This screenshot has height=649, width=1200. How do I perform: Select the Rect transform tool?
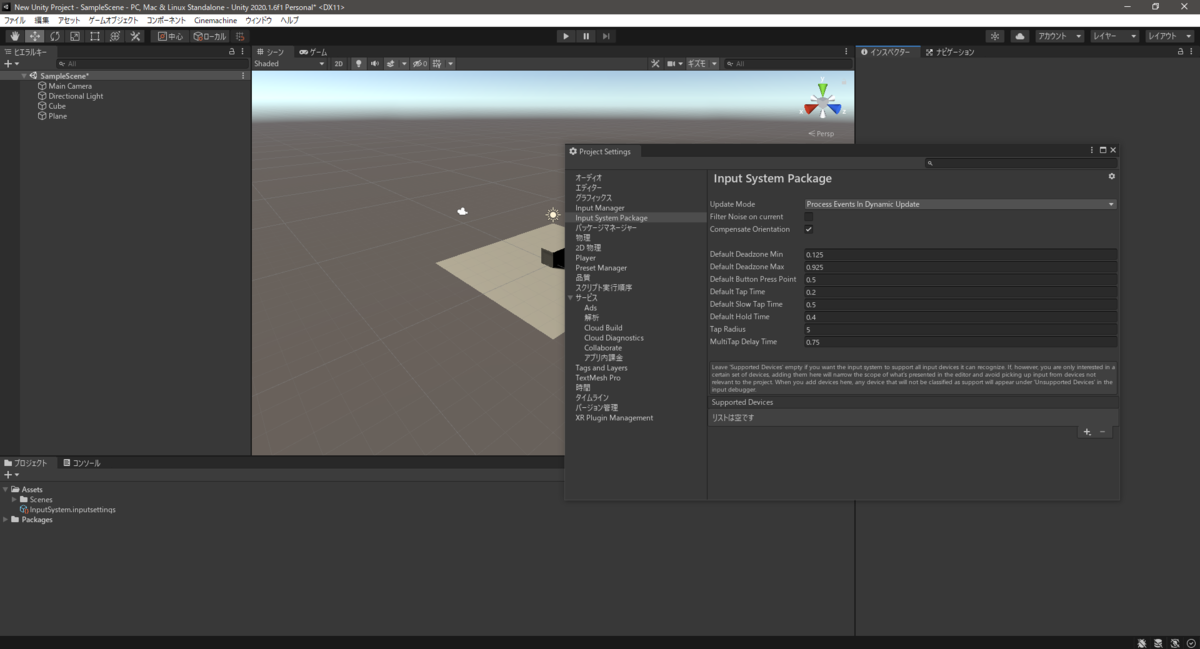tap(95, 36)
